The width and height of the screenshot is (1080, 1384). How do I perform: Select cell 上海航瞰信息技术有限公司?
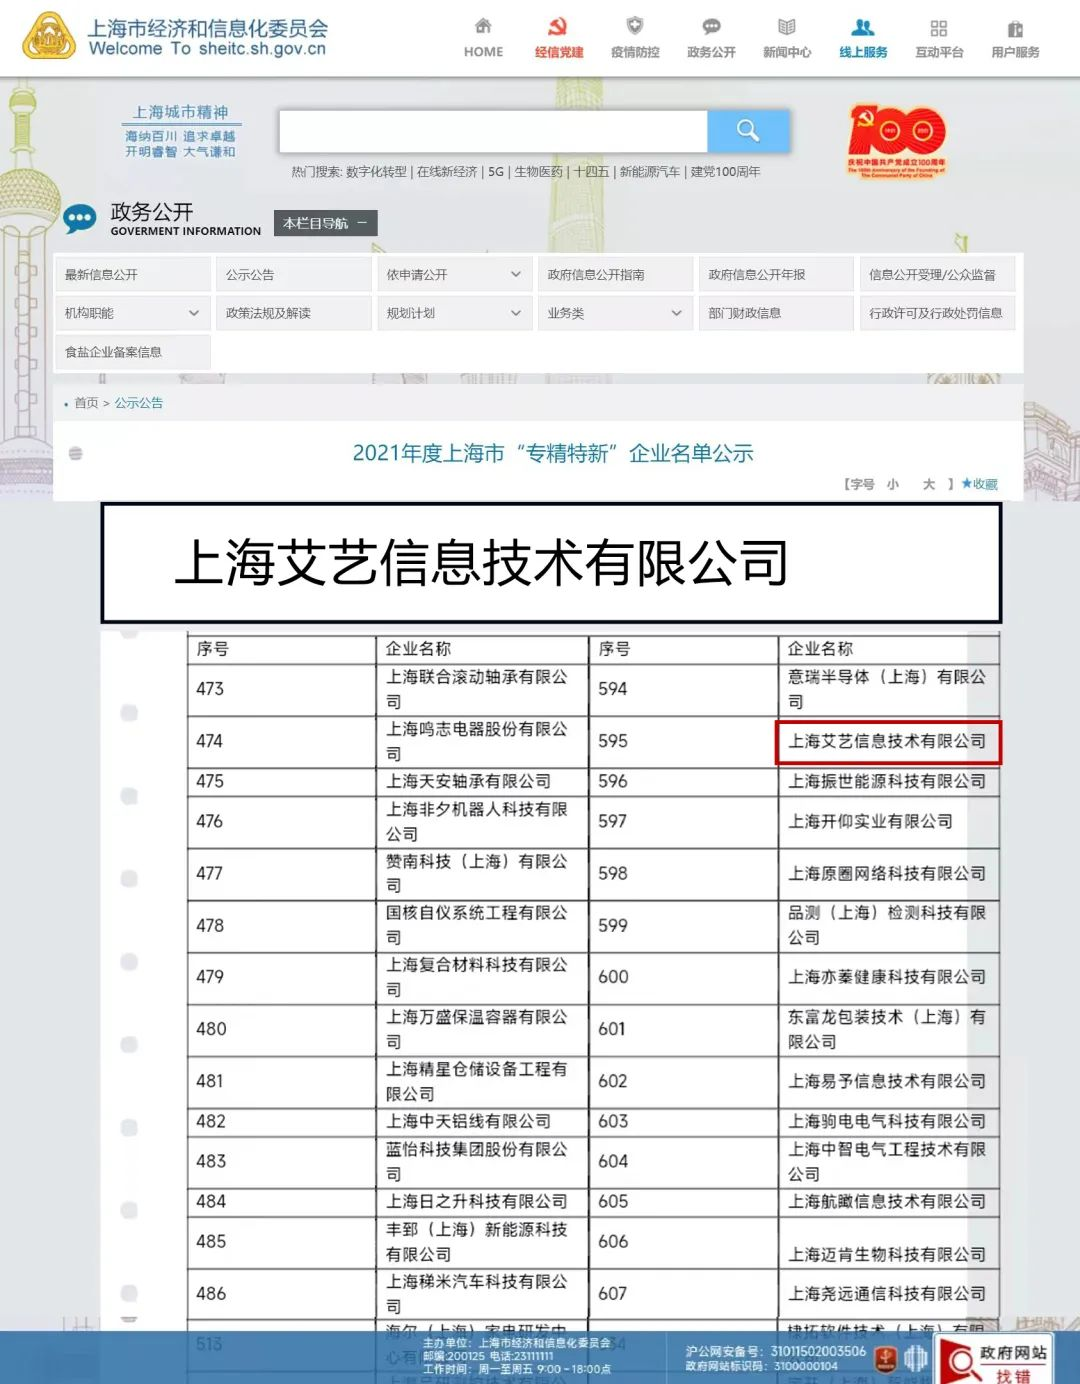(888, 1201)
